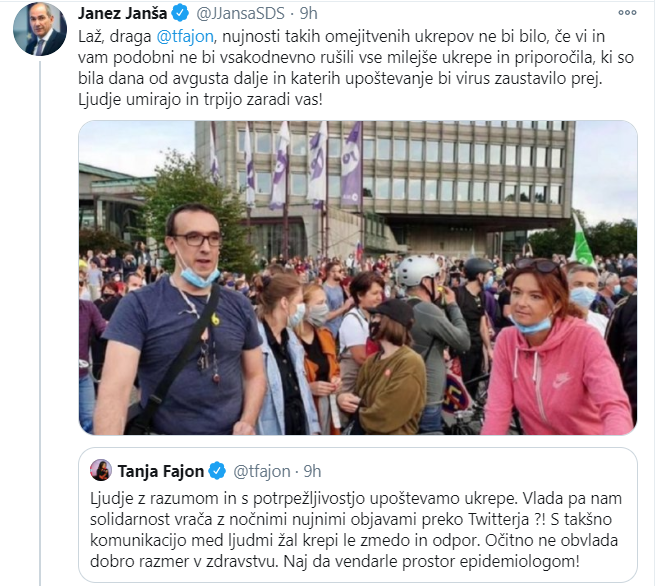Open the @JJansaSDS handle link
The image size is (655, 586).
tap(240, 13)
